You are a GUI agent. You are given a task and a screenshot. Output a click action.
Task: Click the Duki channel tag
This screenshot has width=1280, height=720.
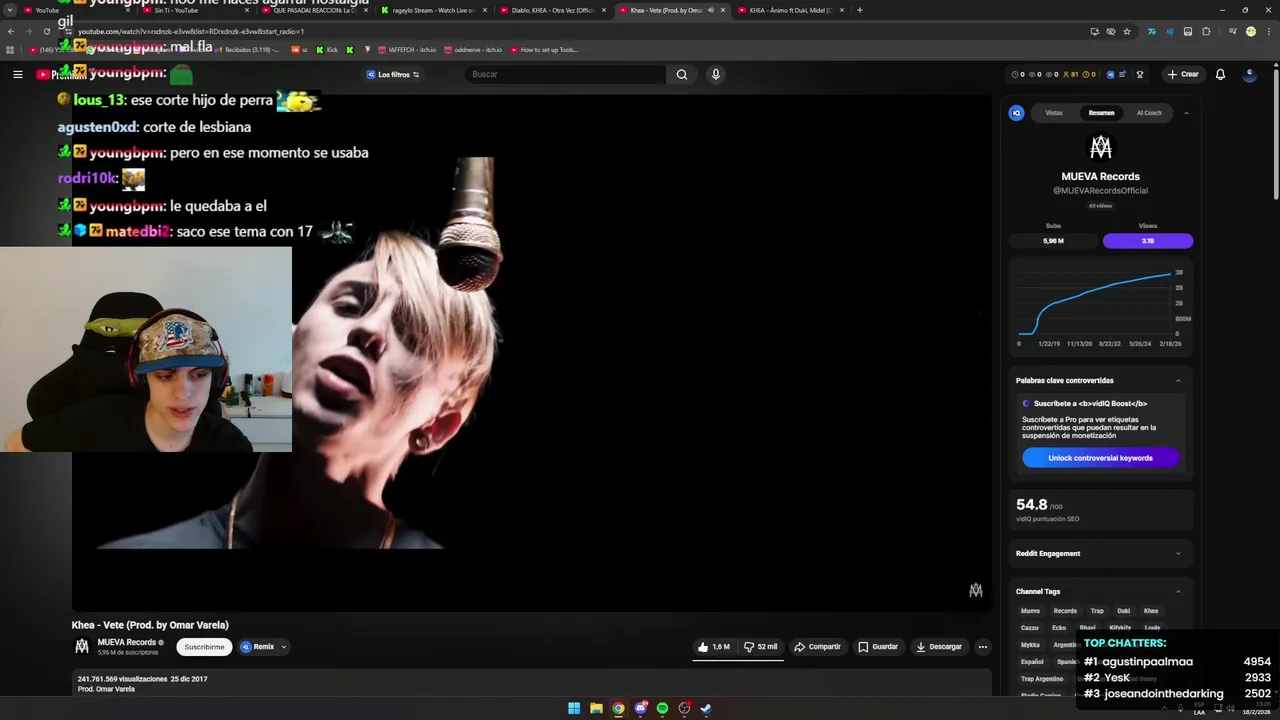pos(1124,611)
